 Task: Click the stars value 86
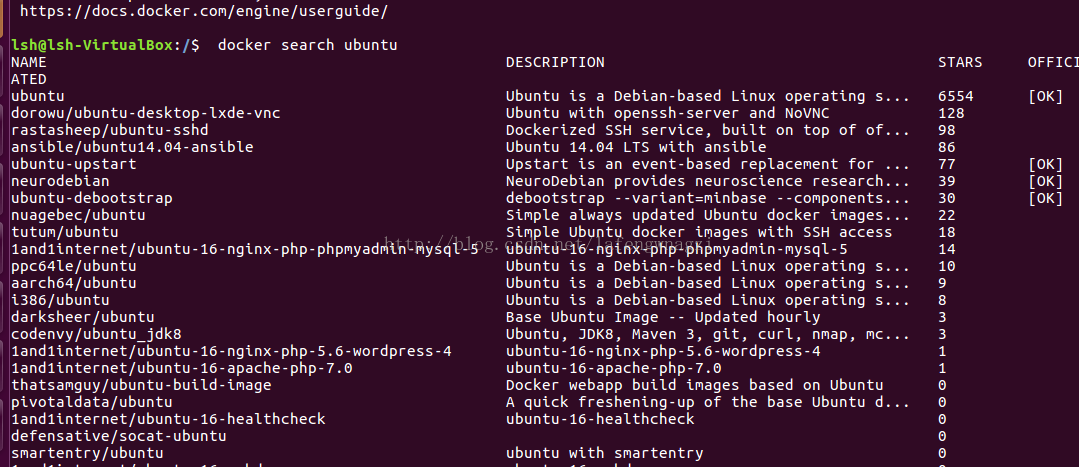(x=947, y=147)
